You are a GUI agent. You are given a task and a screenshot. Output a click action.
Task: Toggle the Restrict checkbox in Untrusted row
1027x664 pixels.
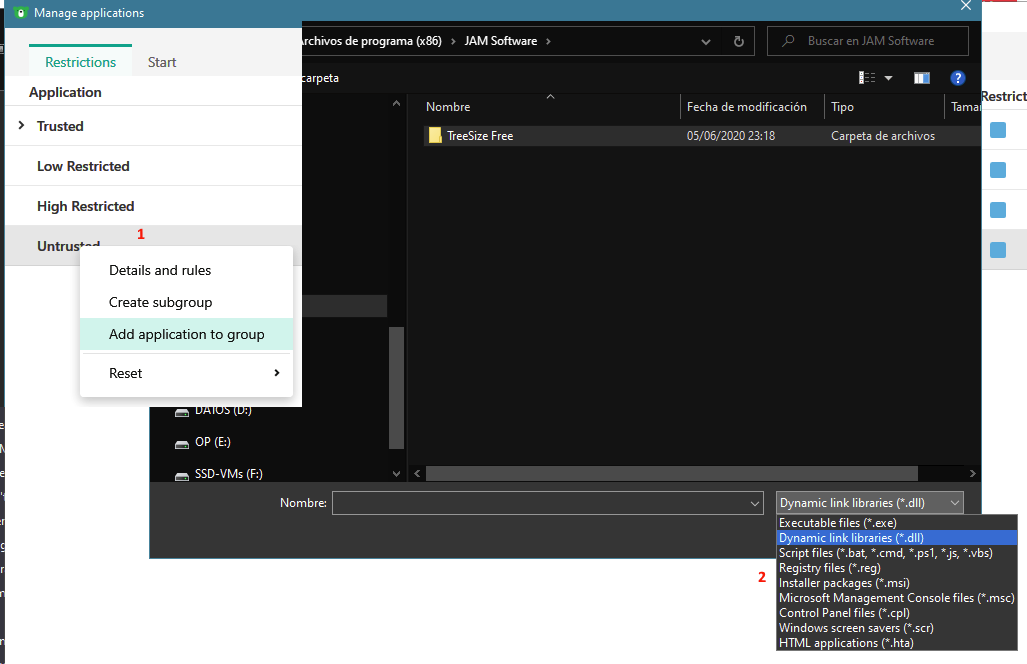(x=998, y=249)
